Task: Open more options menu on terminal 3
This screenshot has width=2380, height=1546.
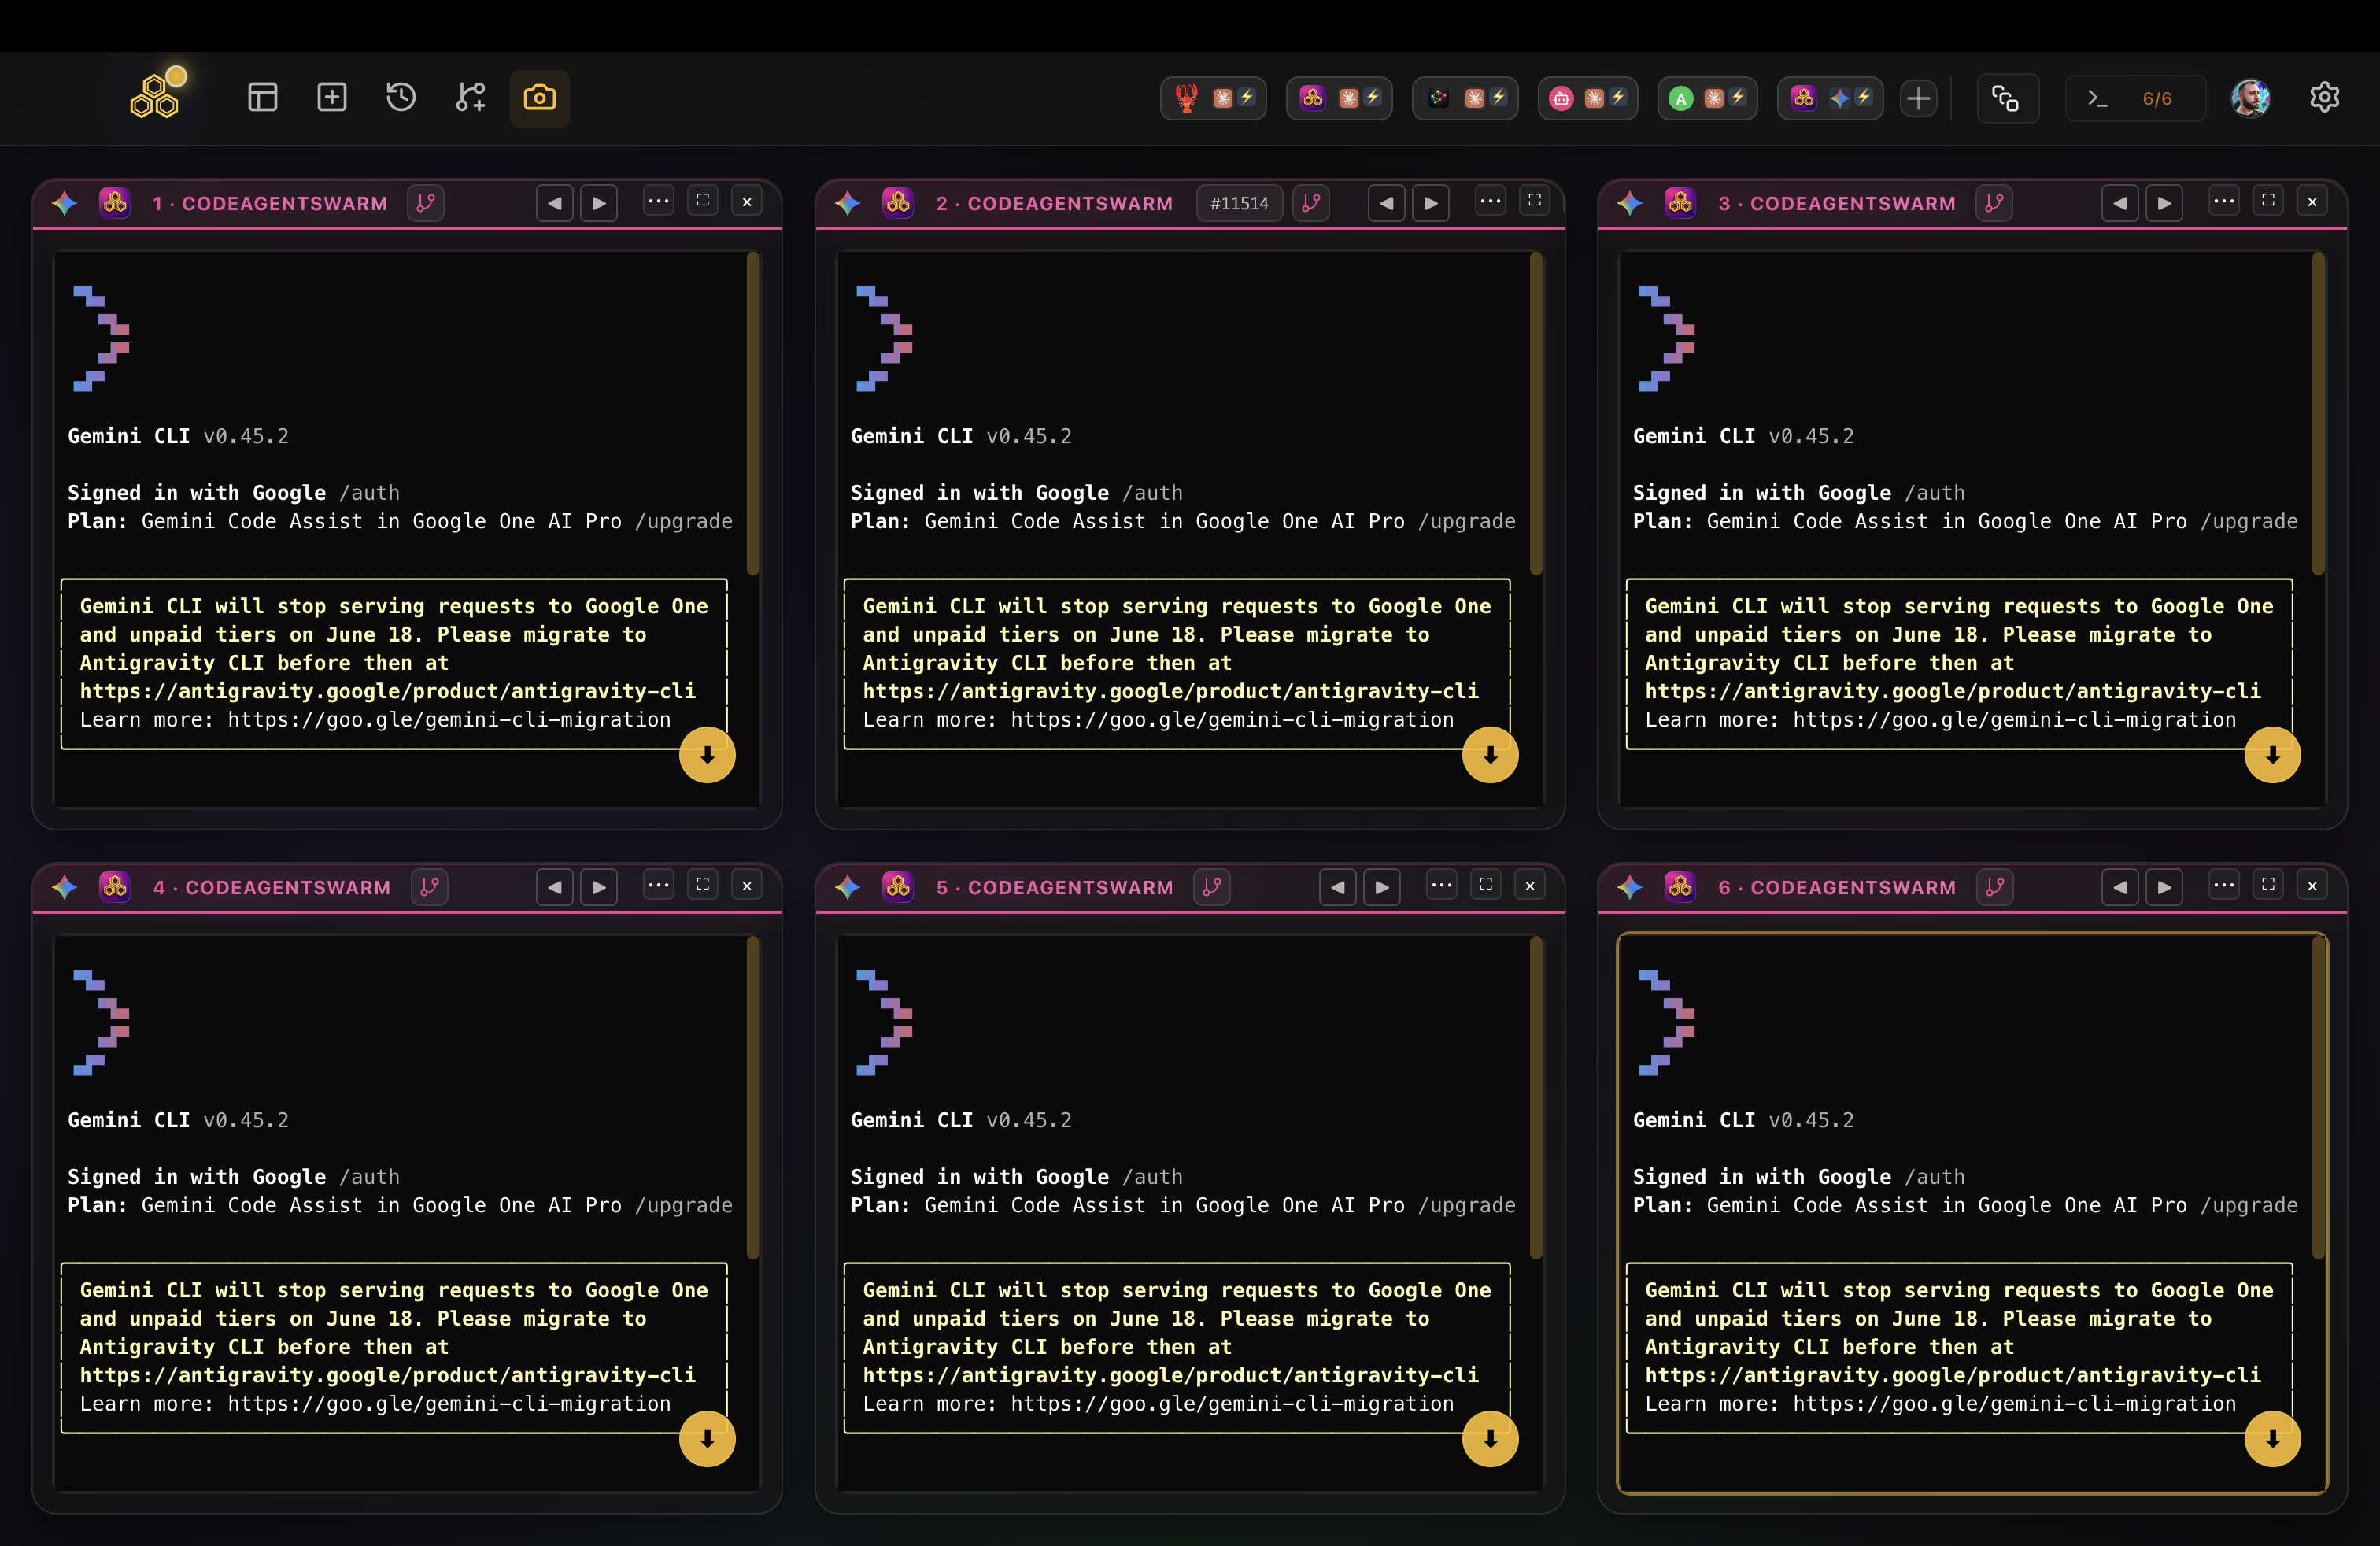Action: (x=2223, y=201)
